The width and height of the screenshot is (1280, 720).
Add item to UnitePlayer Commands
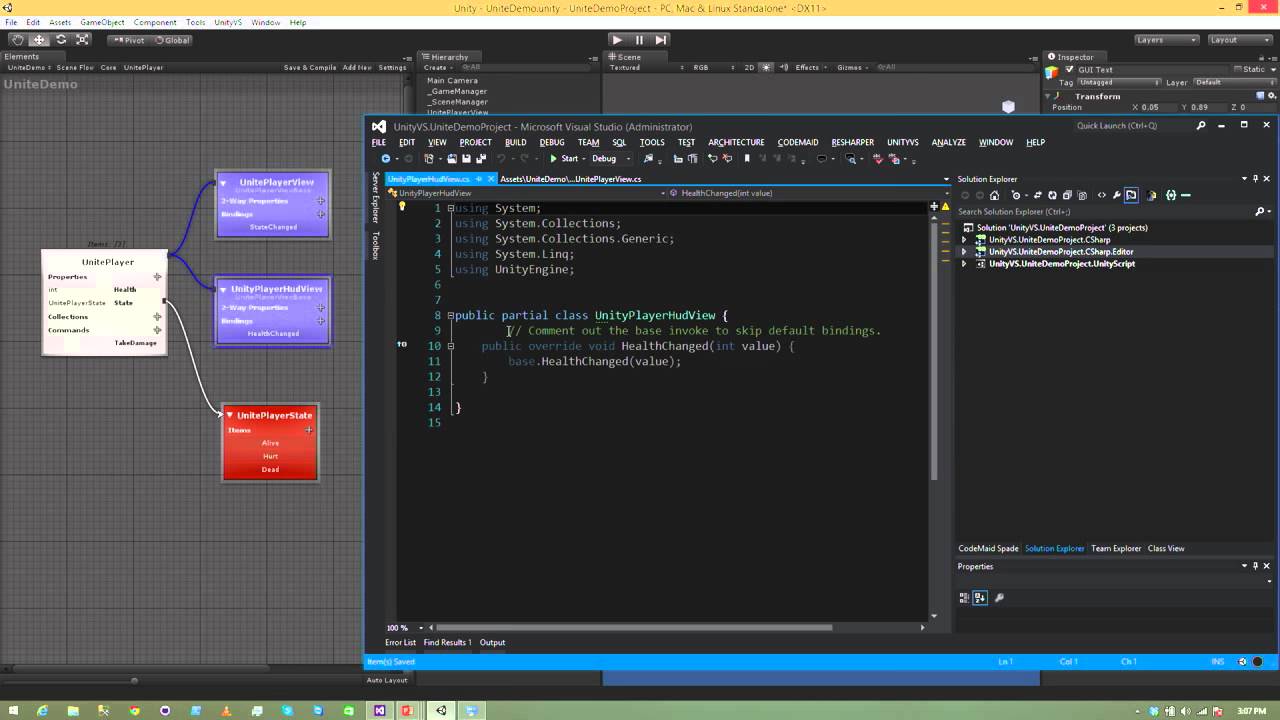[x=157, y=330]
